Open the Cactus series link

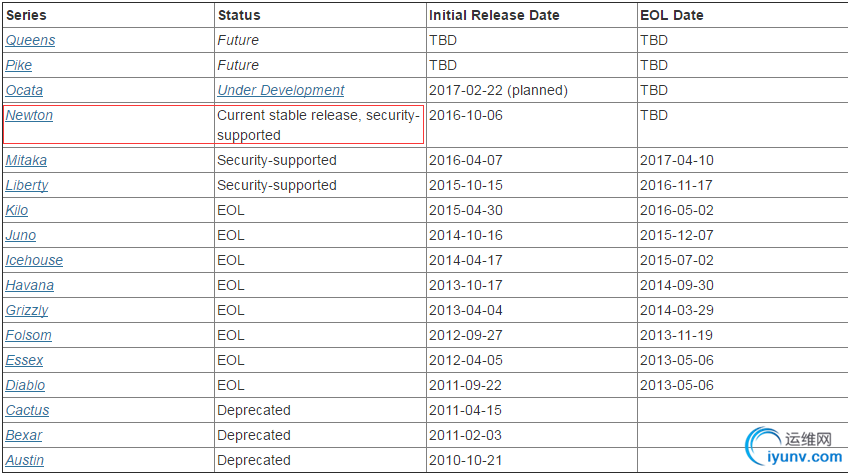pos(27,410)
